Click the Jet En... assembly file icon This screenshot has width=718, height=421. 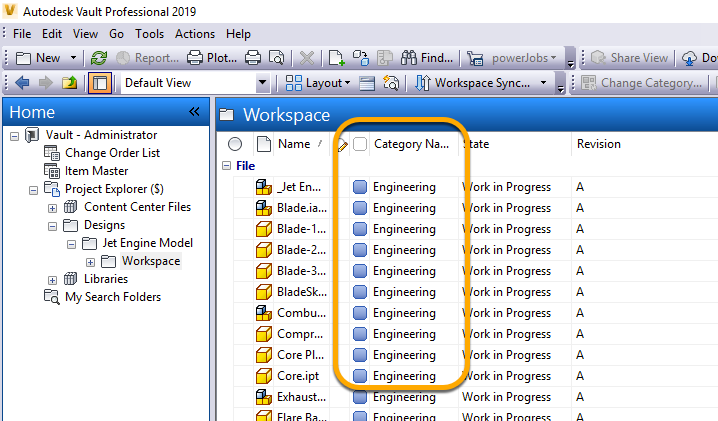(264, 187)
